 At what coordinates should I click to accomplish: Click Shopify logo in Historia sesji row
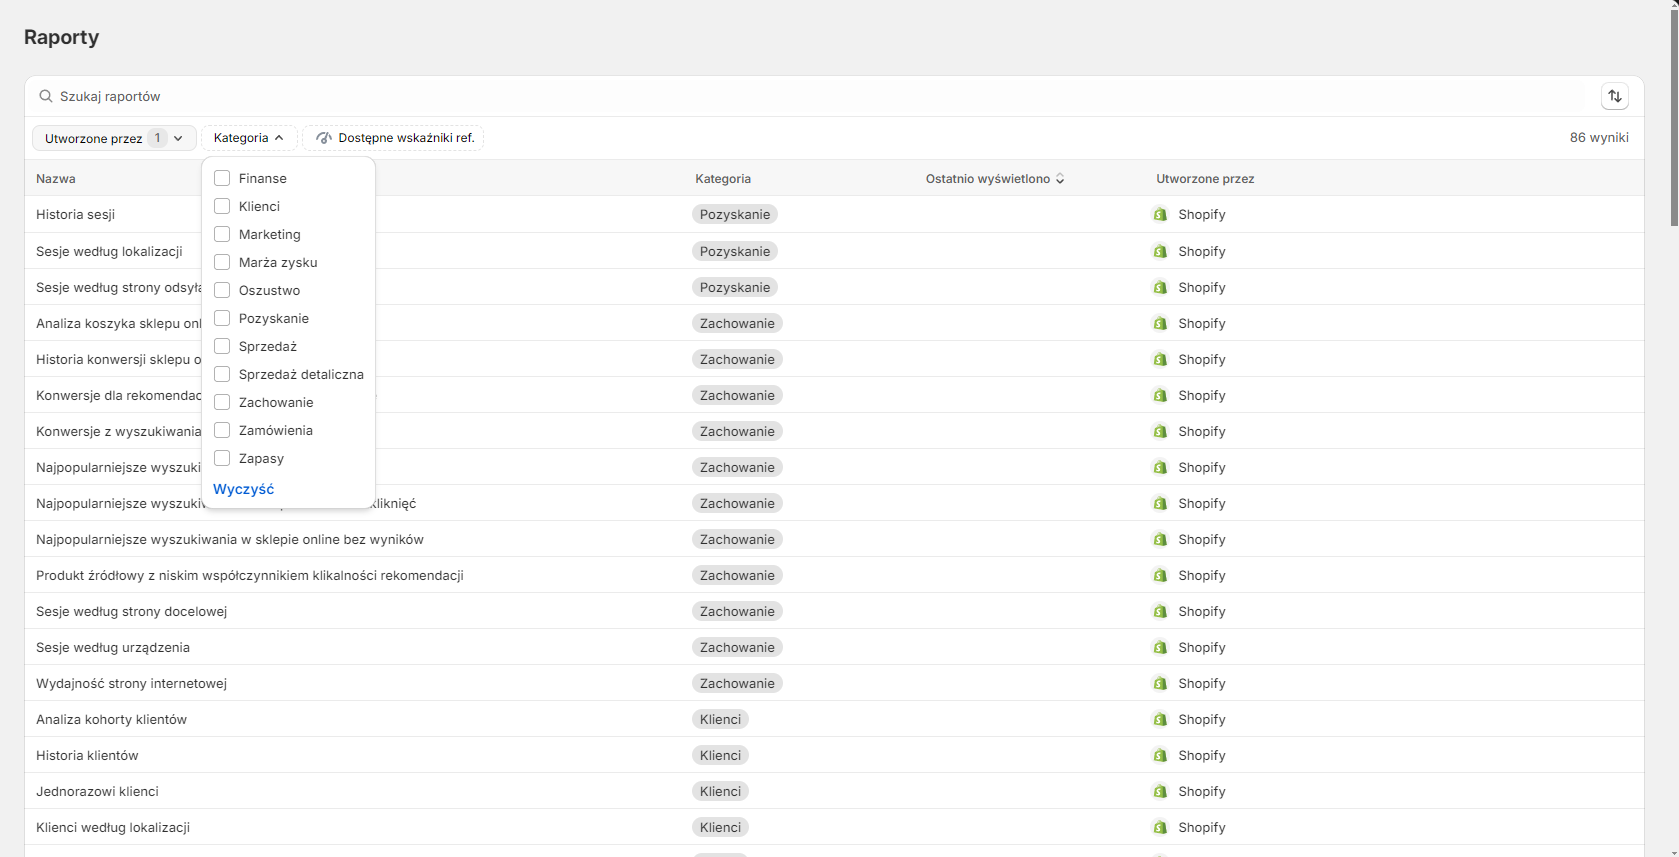(x=1160, y=214)
